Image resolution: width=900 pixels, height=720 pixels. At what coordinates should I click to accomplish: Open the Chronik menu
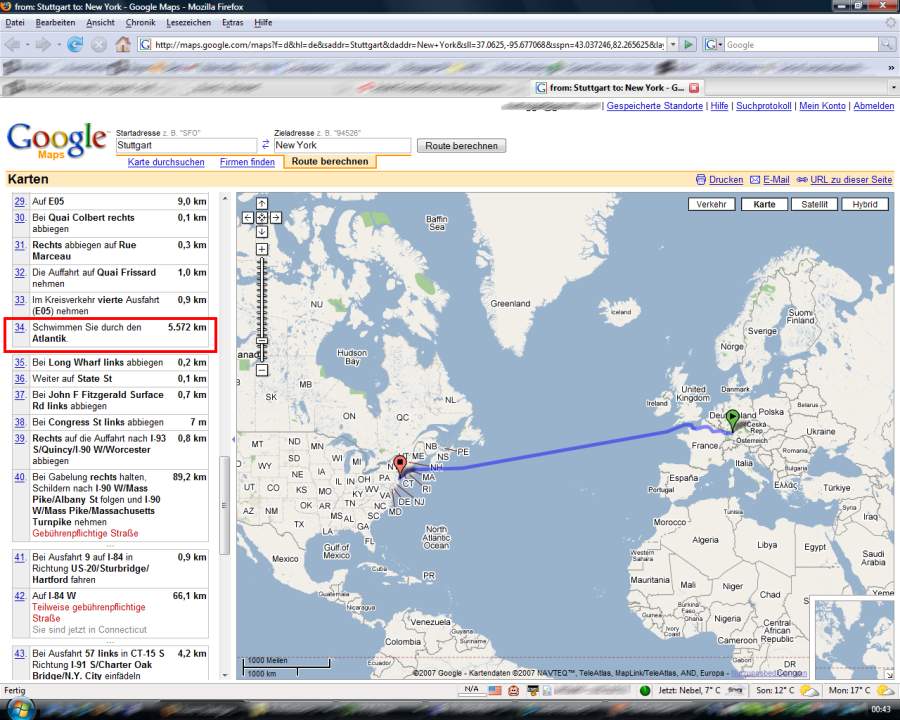pos(141,23)
